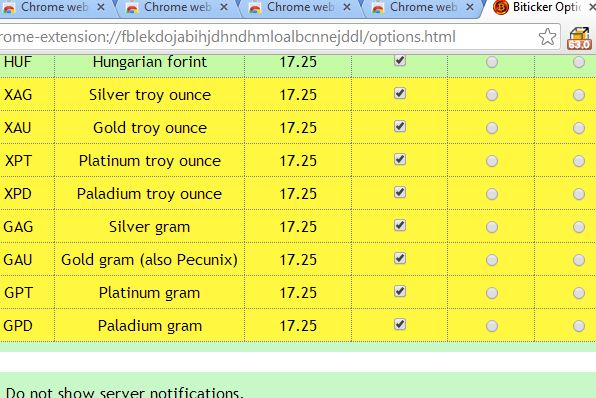This screenshot has height=398, width=596.
Task: Choose the right radio button in GPD row
Action: pyautogui.click(x=579, y=326)
